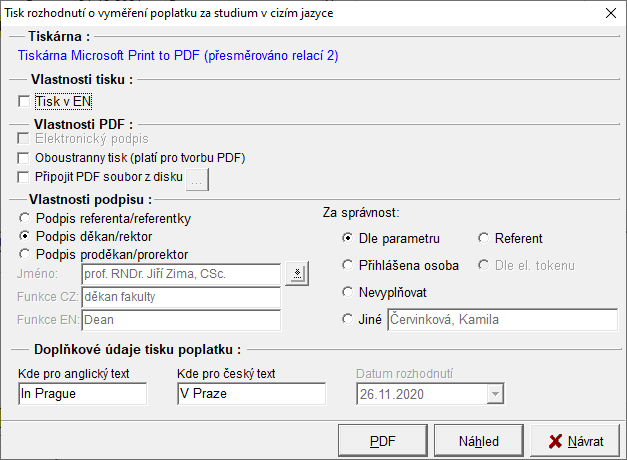Select the Nevyplňovat radio option
The image size is (627, 460).
[x=347, y=293]
